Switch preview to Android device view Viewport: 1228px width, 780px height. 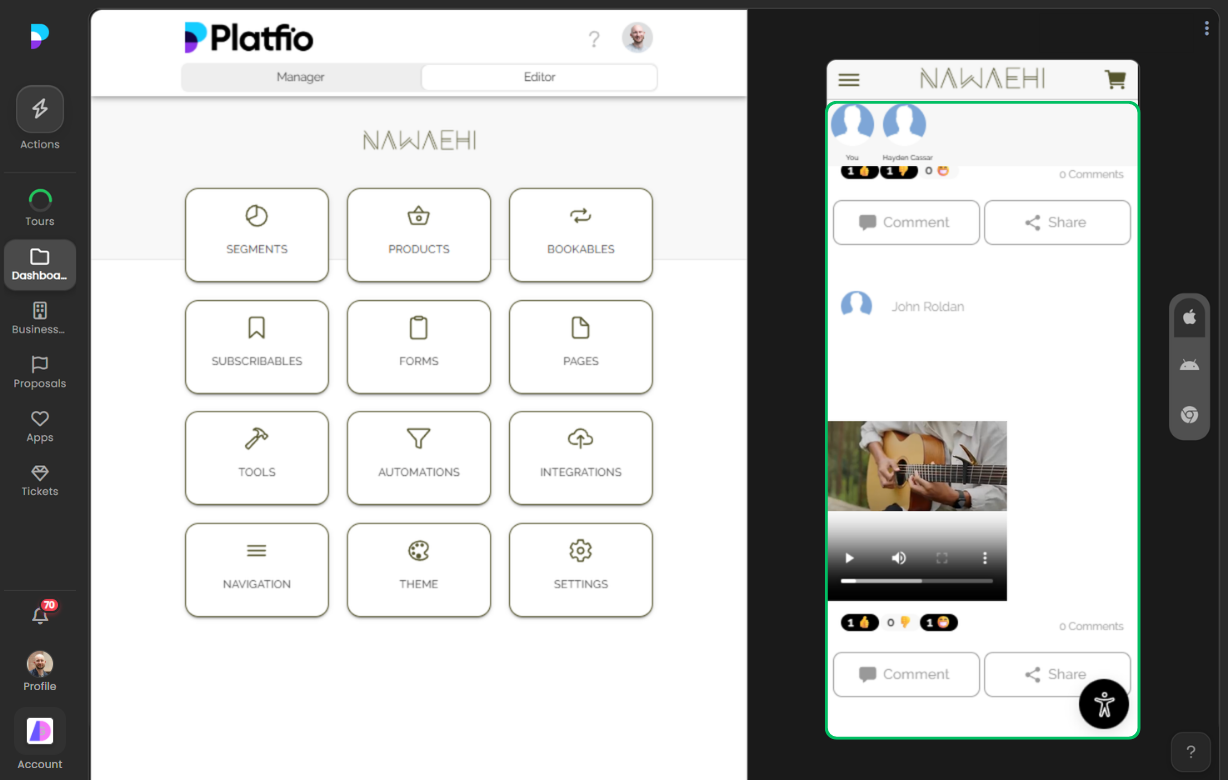point(1189,364)
